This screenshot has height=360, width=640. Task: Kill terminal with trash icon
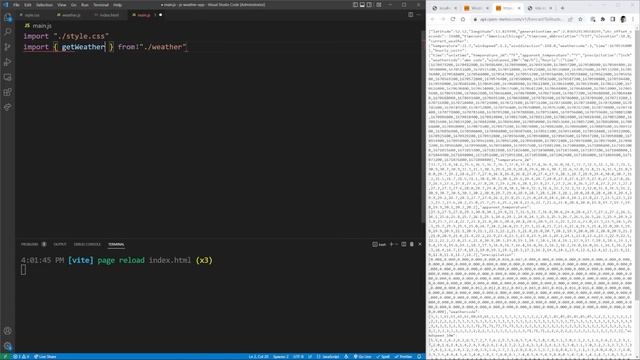tap(412, 244)
